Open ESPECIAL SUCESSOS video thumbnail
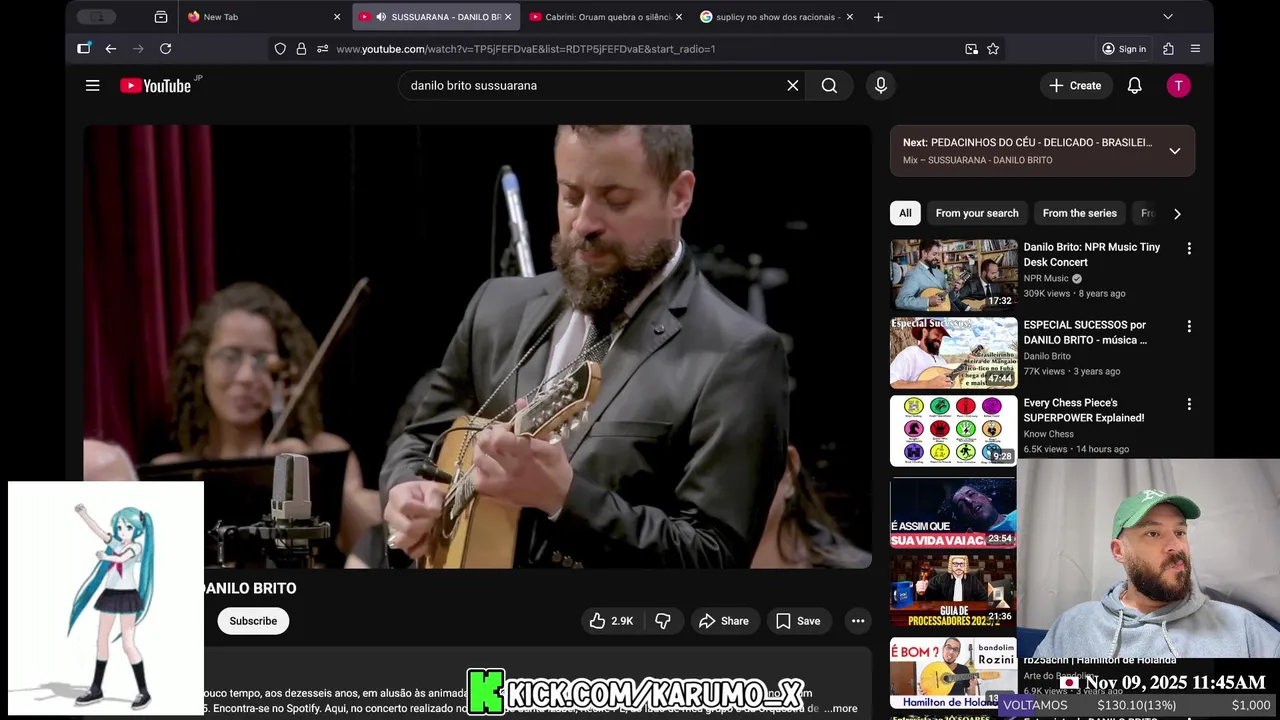Image resolution: width=1280 pixels, height=720 pixels. [x=954, y=353]
